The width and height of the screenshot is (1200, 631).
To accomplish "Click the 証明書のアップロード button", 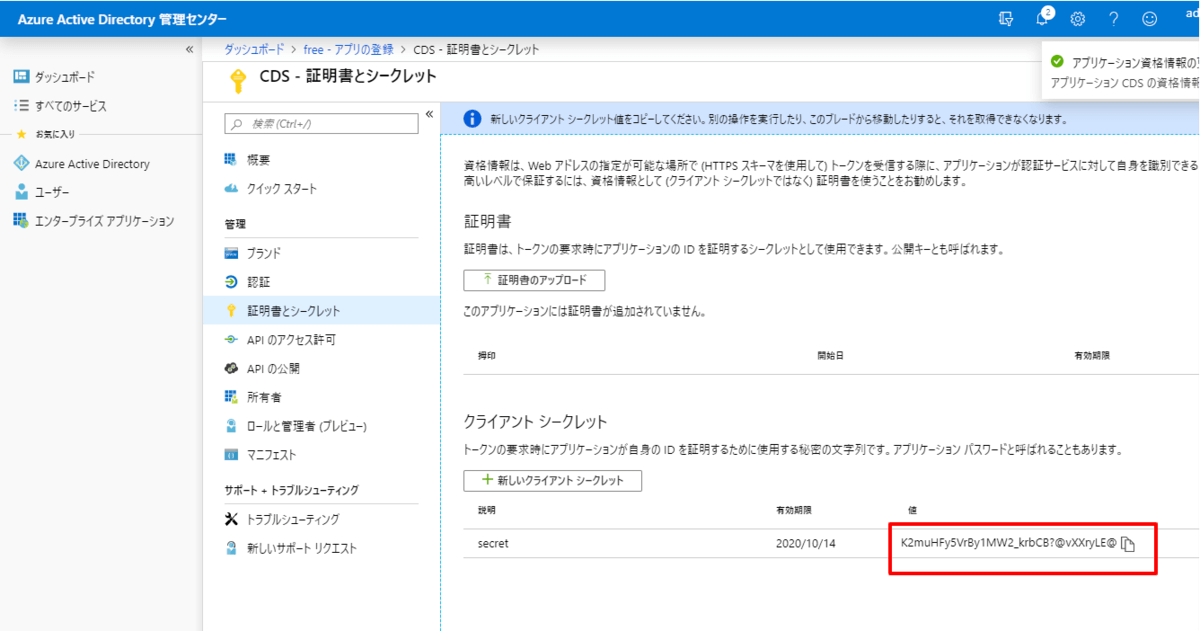I will [x=534, y=280].
